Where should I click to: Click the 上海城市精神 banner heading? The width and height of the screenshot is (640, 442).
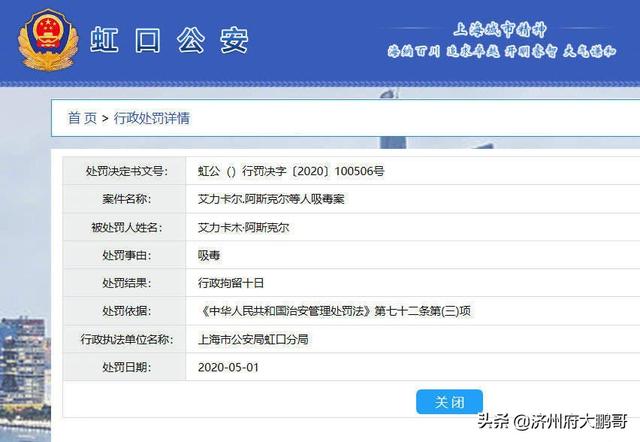tap(500, 29)
